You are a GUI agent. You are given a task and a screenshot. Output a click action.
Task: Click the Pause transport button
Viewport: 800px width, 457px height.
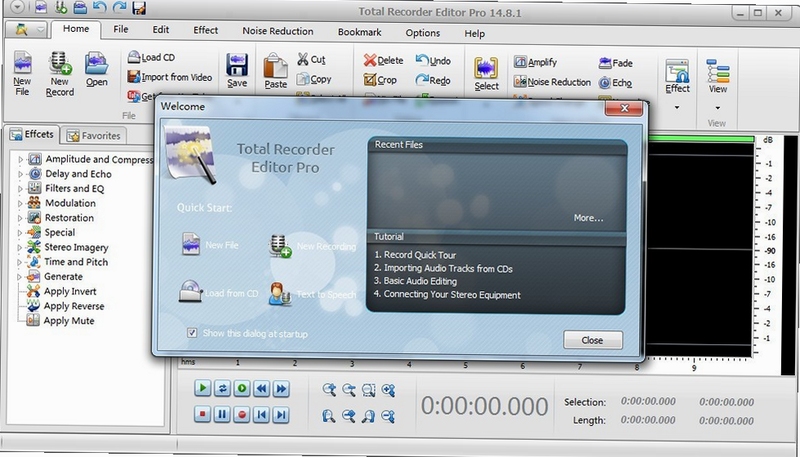pyautogui.click(x=222, y=415)
